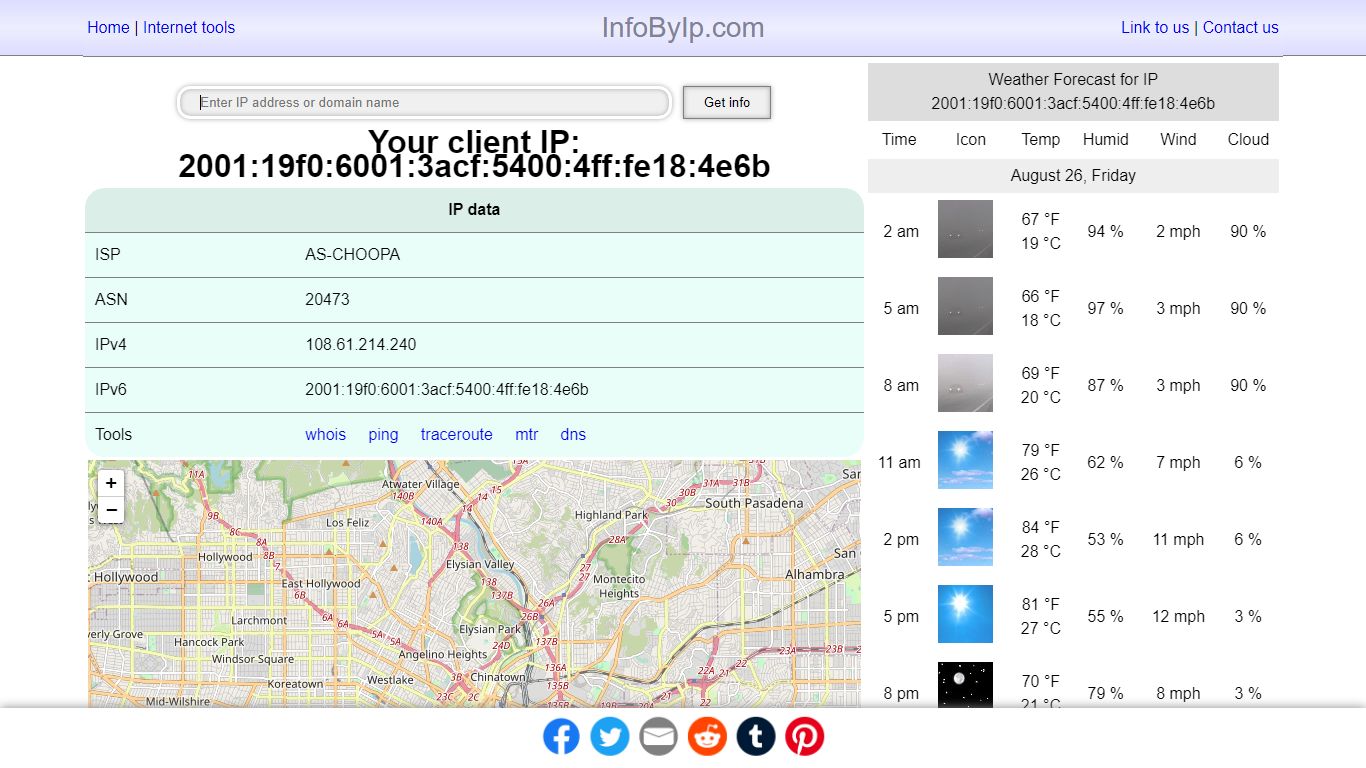Click the Temp column header
This screenshot has width=1366, height=768.
click(1041, 139)
